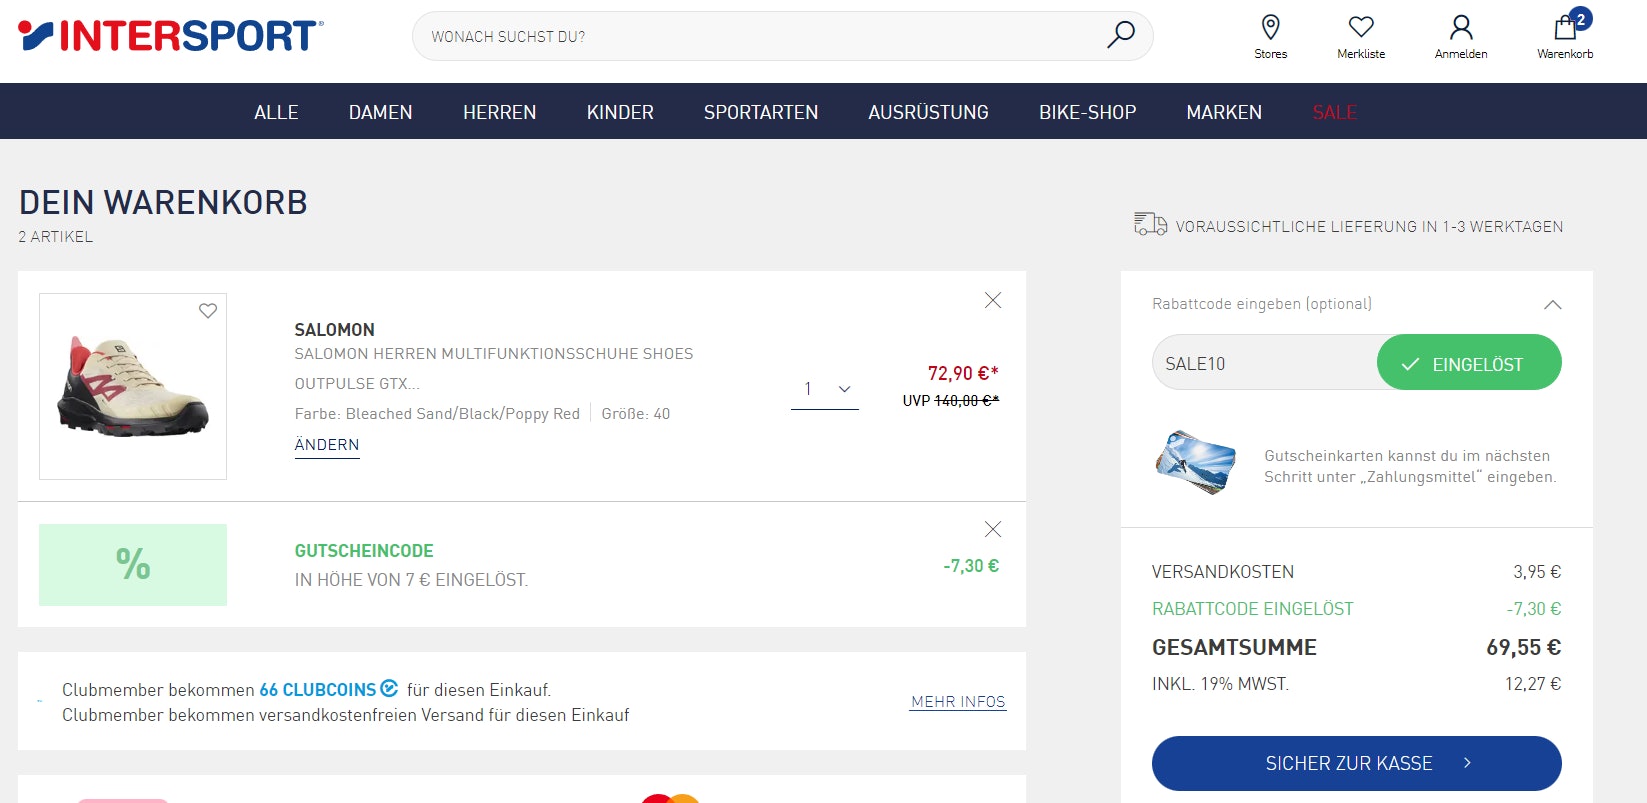Open the Stores locator icon
This screenshot has width=1647, height=803.
[1271, 27]
